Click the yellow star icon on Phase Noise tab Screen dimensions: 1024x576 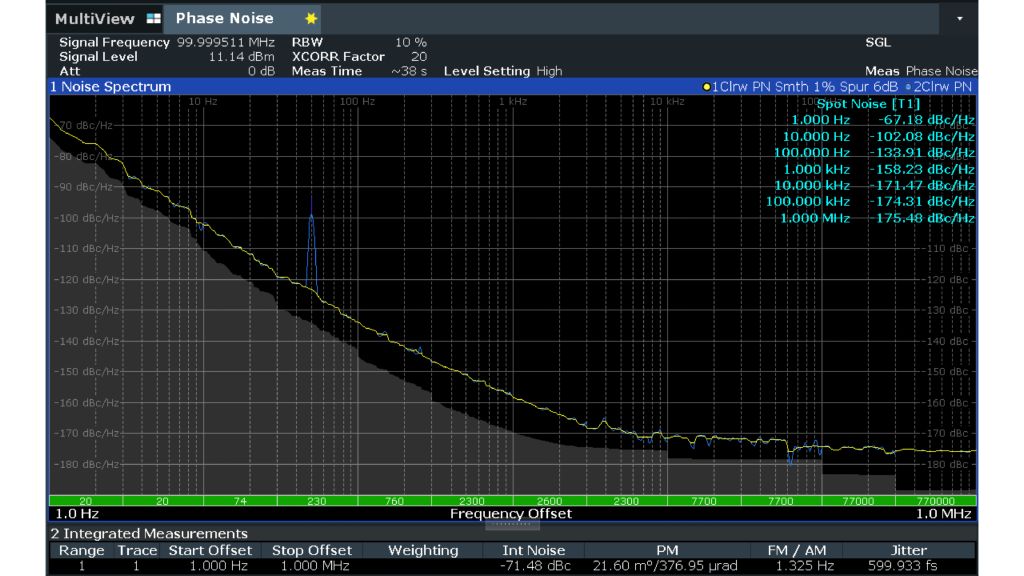point(311,19)
